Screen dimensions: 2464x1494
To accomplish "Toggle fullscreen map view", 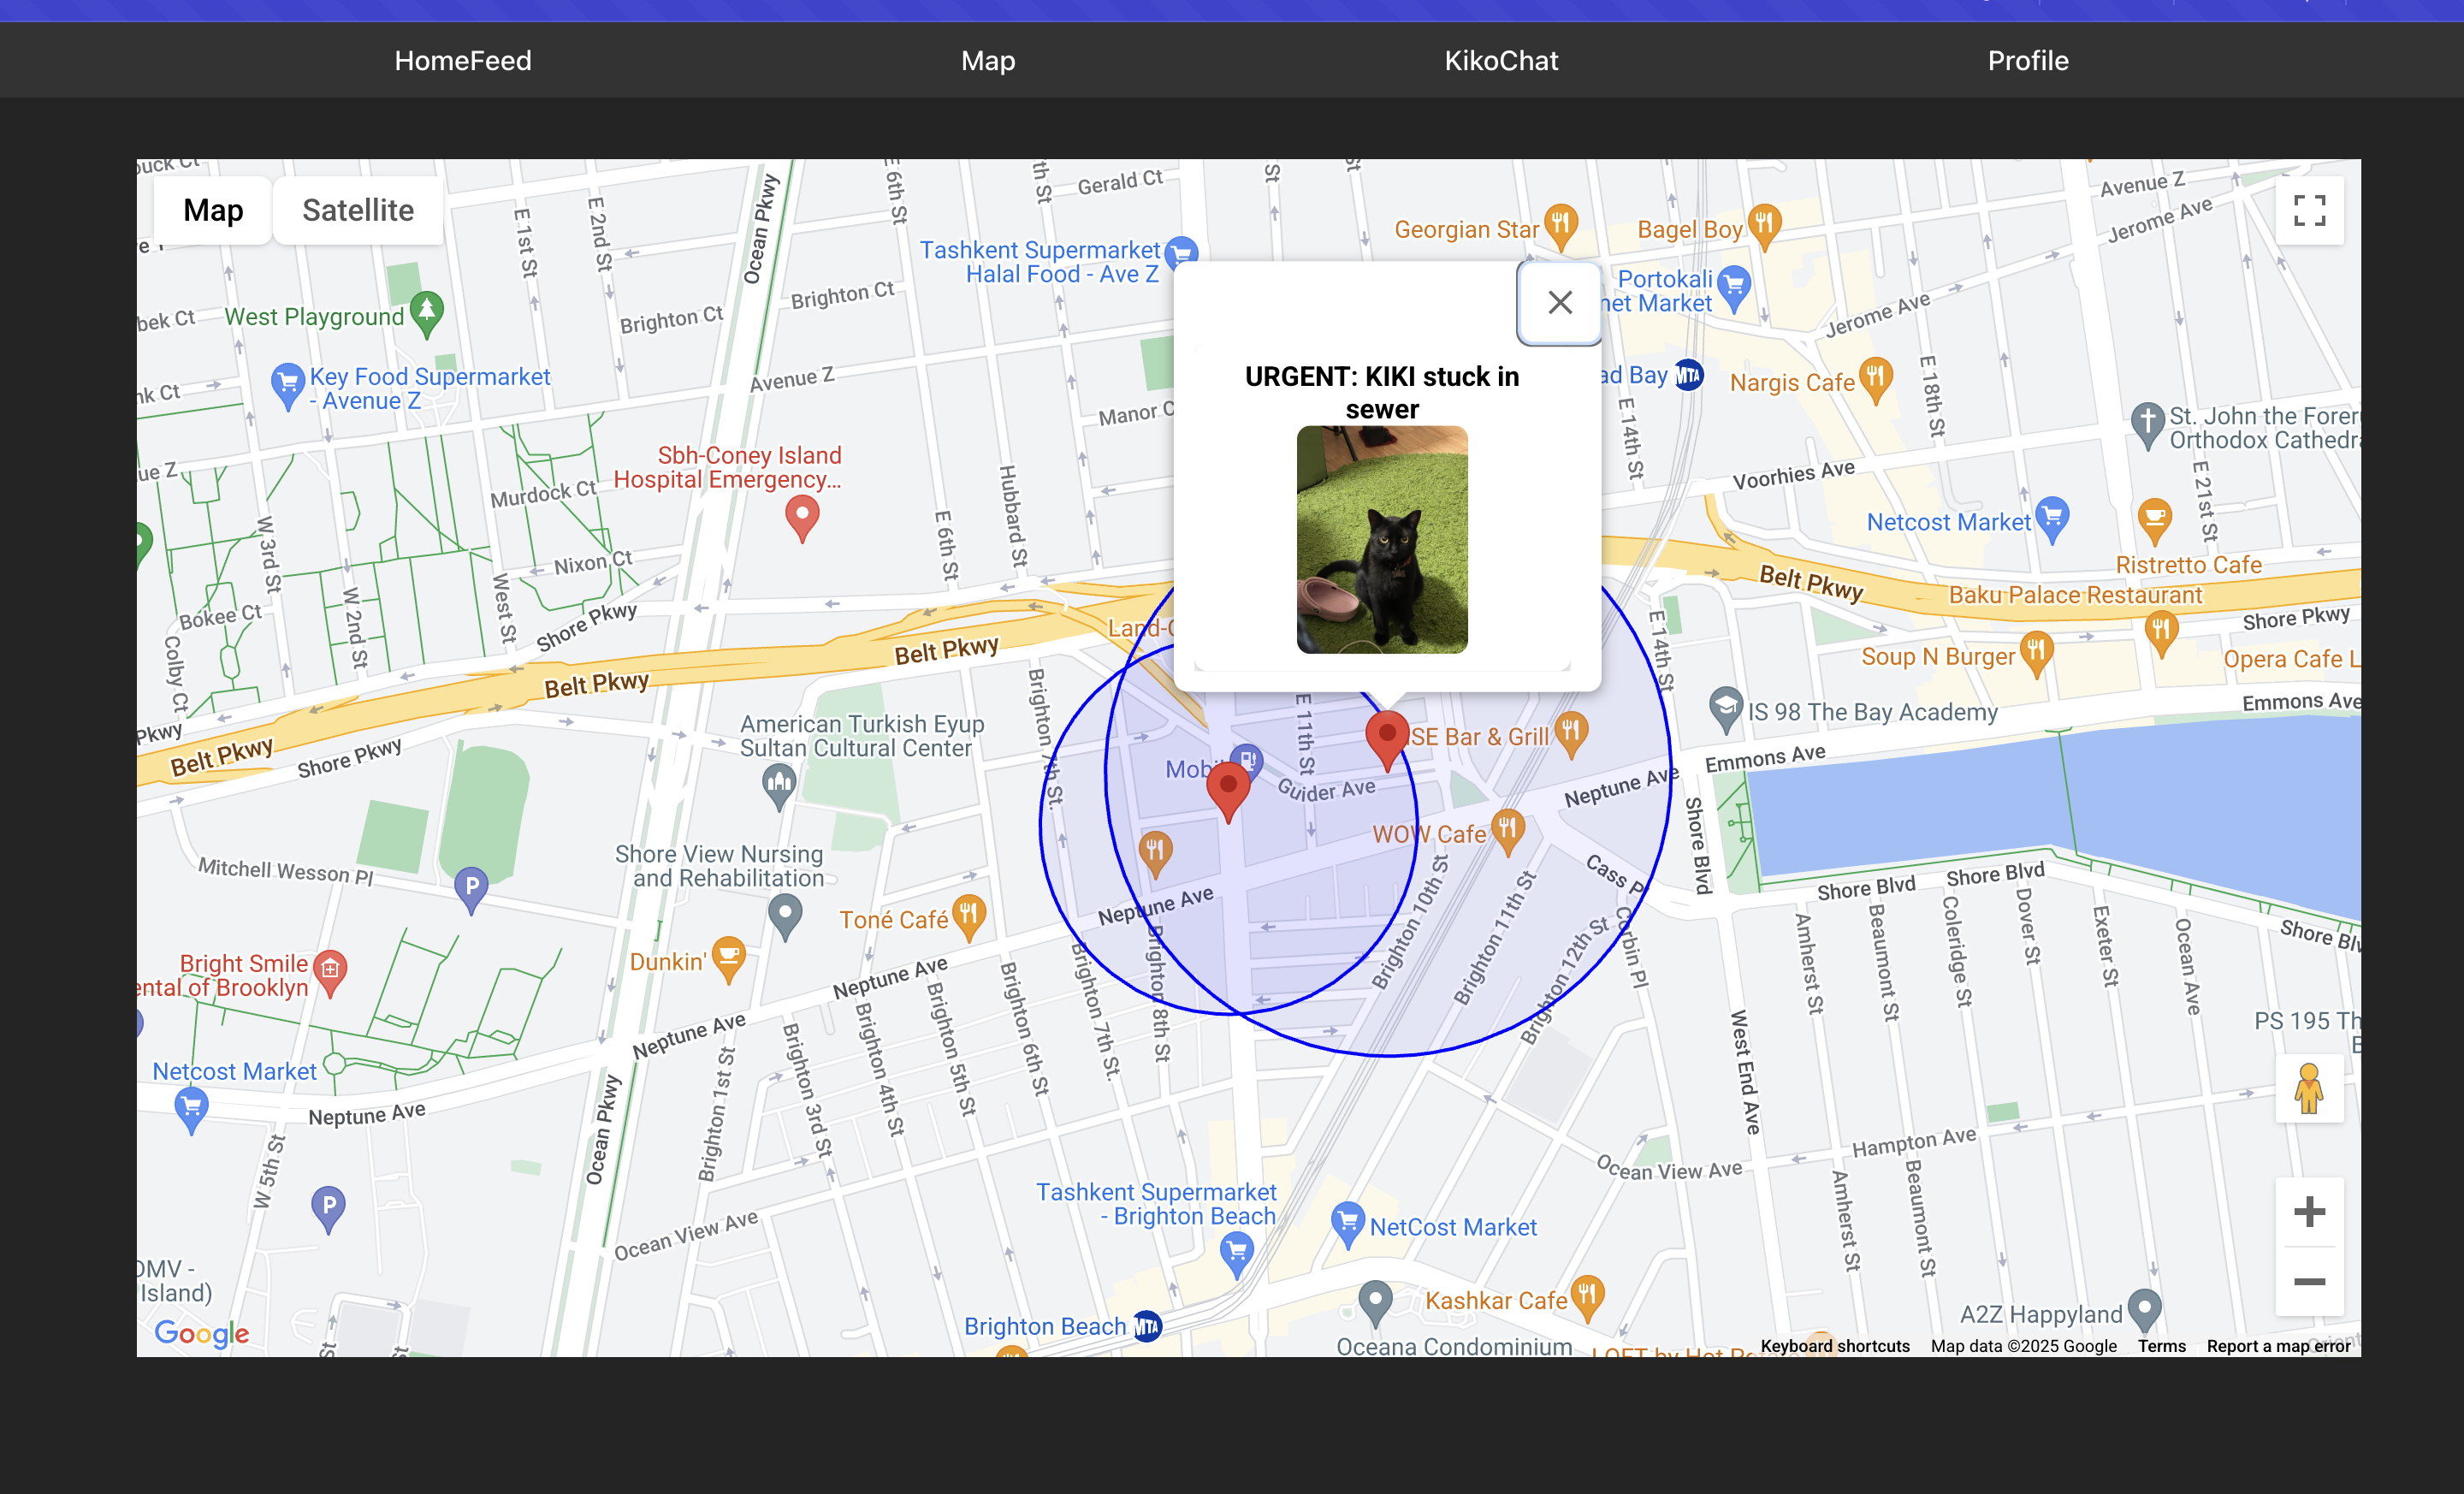I will point(2309,211).
